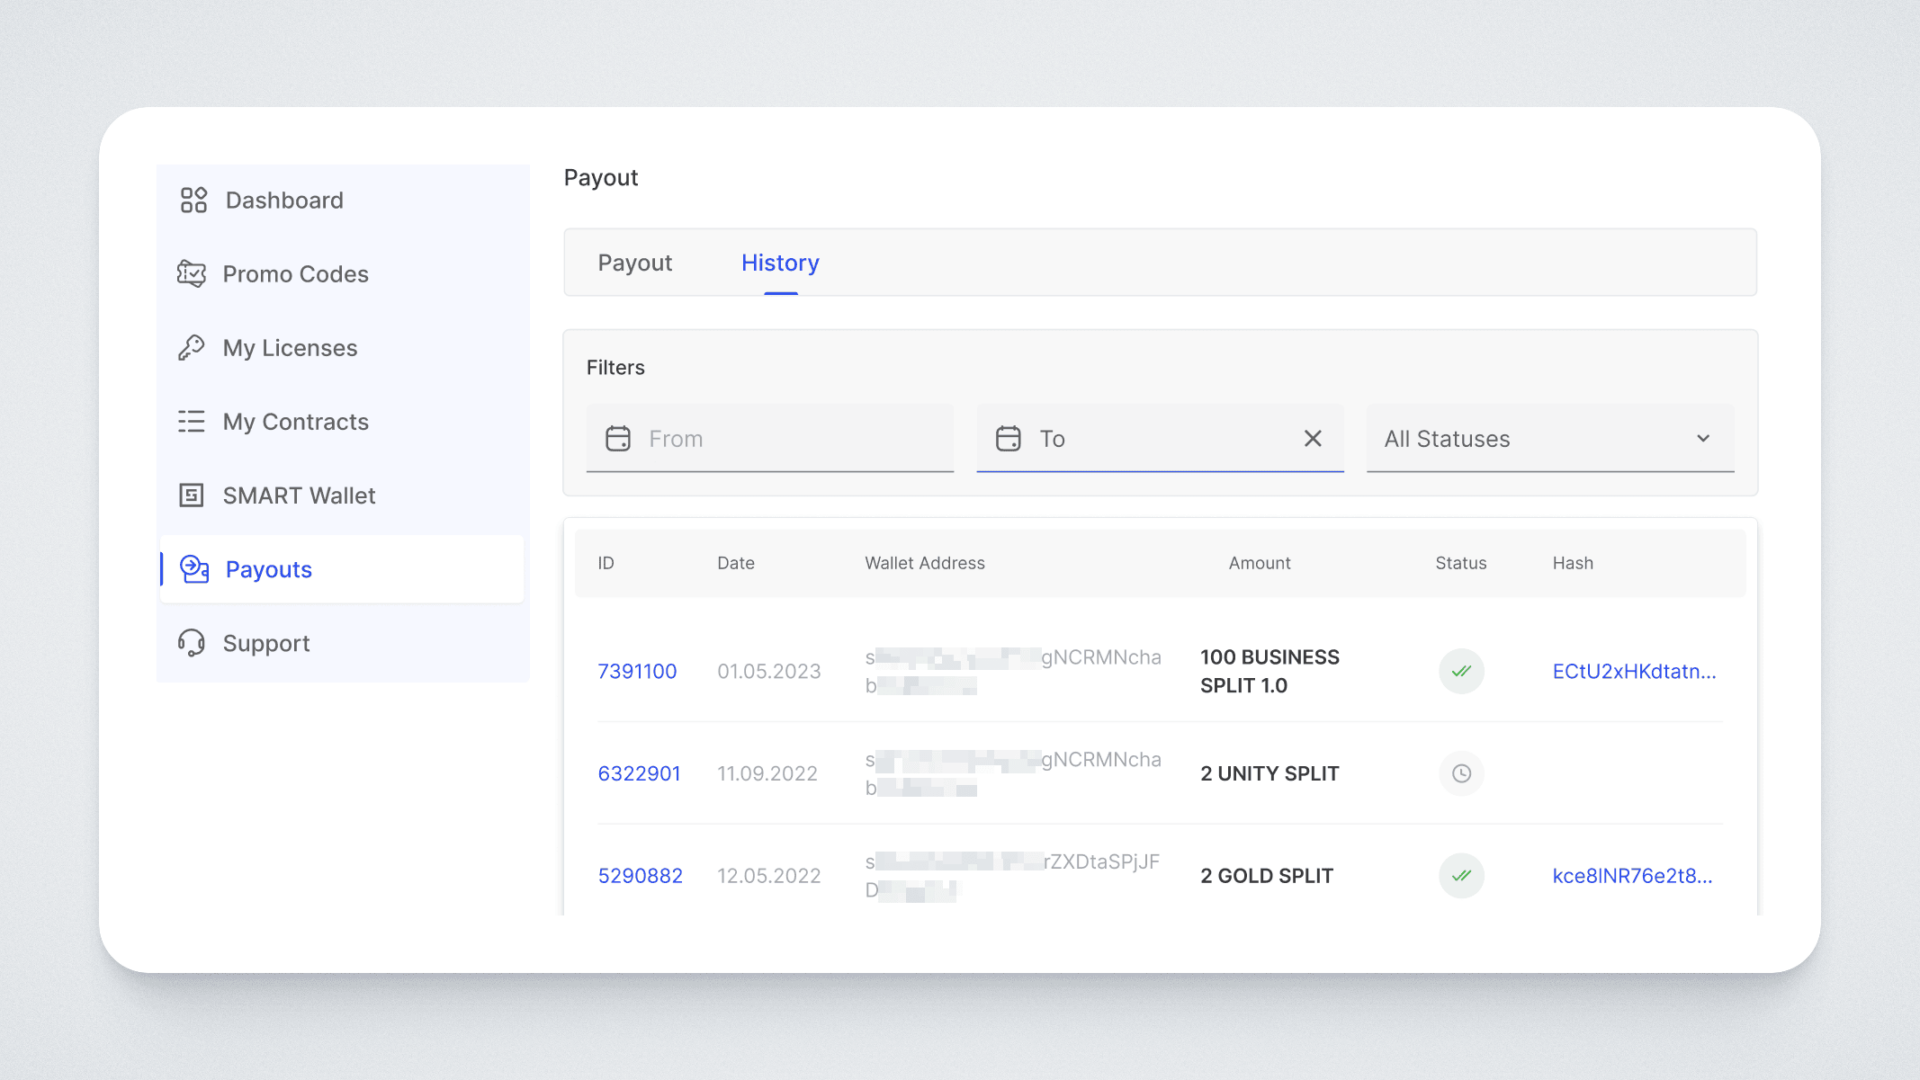Click the Promo Codes ticket icon
The width and height of the screenshot is (1920, 1080).
click(191, 274)
